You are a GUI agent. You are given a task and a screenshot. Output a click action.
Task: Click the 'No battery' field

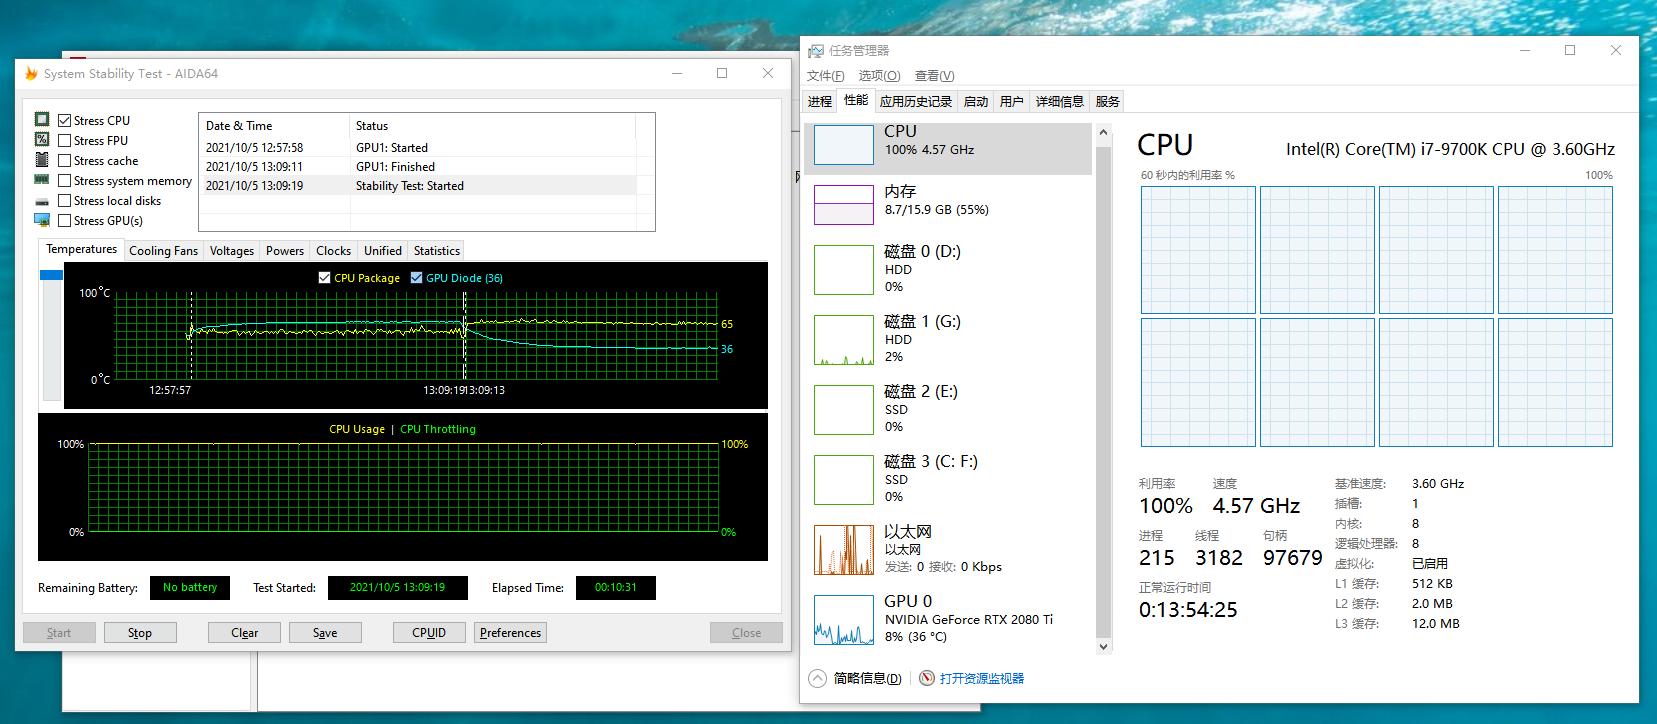(190, 588)
